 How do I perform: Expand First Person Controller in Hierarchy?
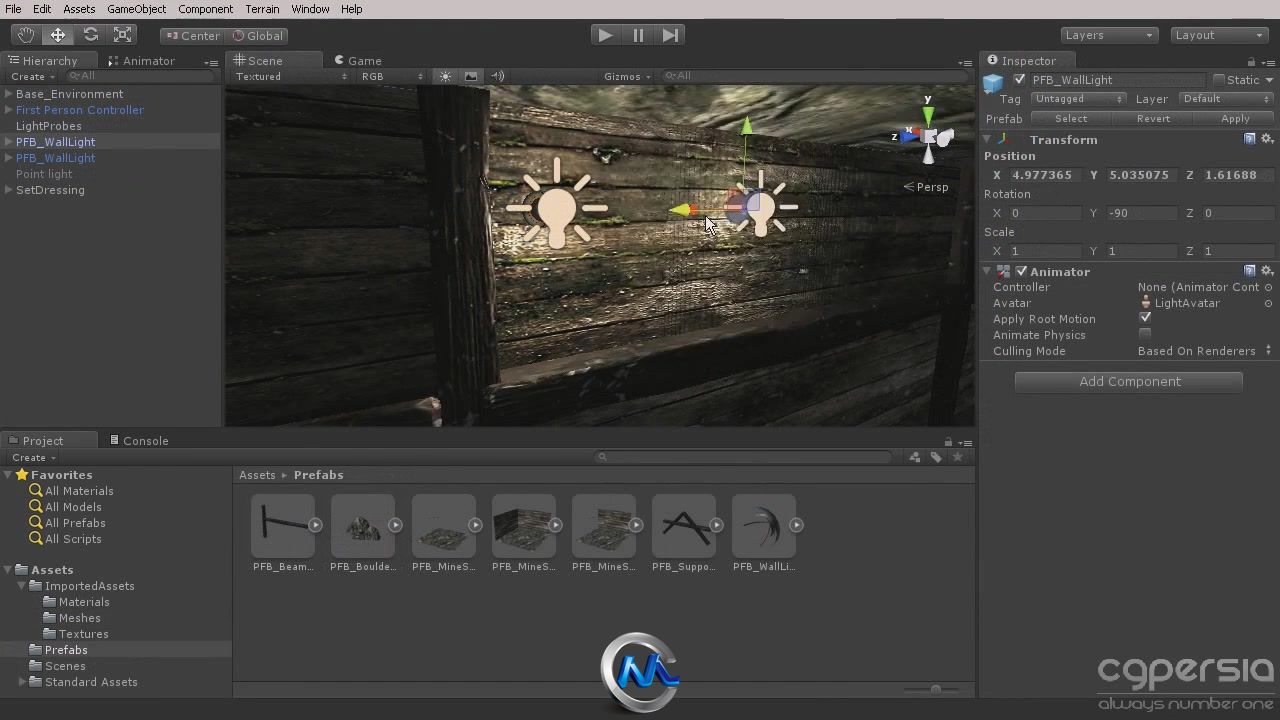pos(8,110)
